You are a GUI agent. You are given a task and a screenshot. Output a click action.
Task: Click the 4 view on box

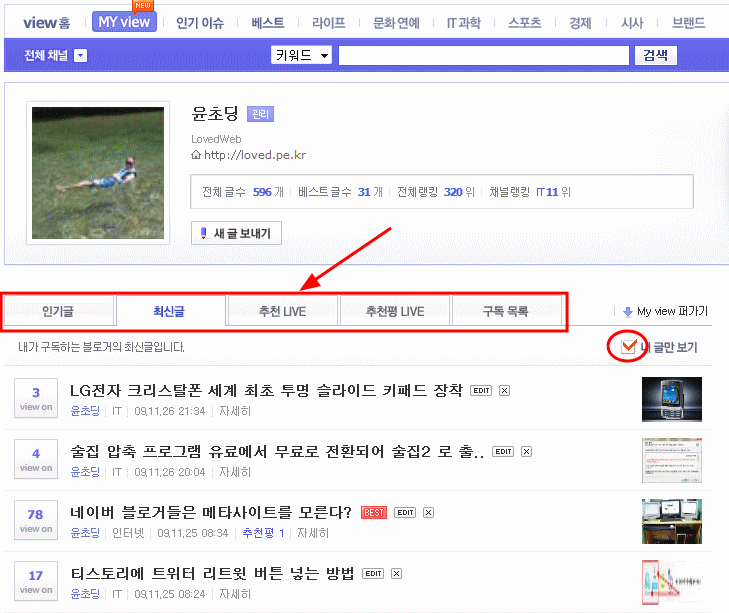coord(36,459)
